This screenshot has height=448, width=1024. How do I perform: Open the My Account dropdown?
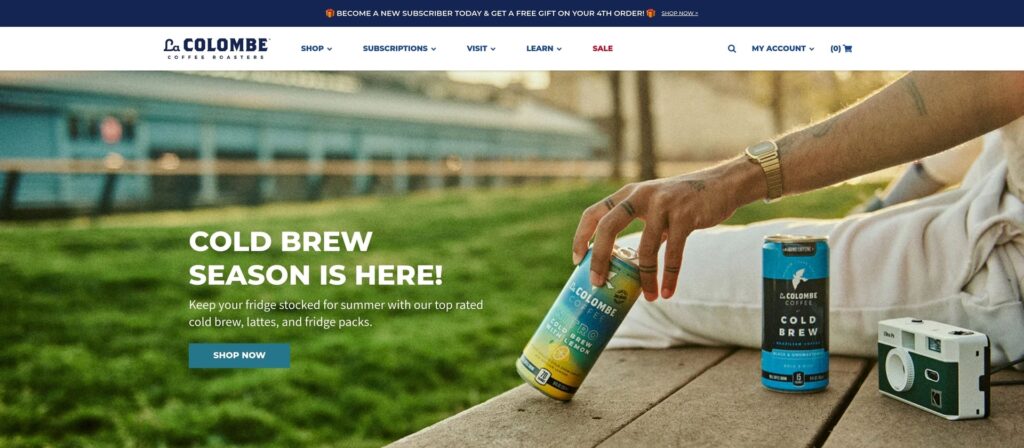[782, 48]
